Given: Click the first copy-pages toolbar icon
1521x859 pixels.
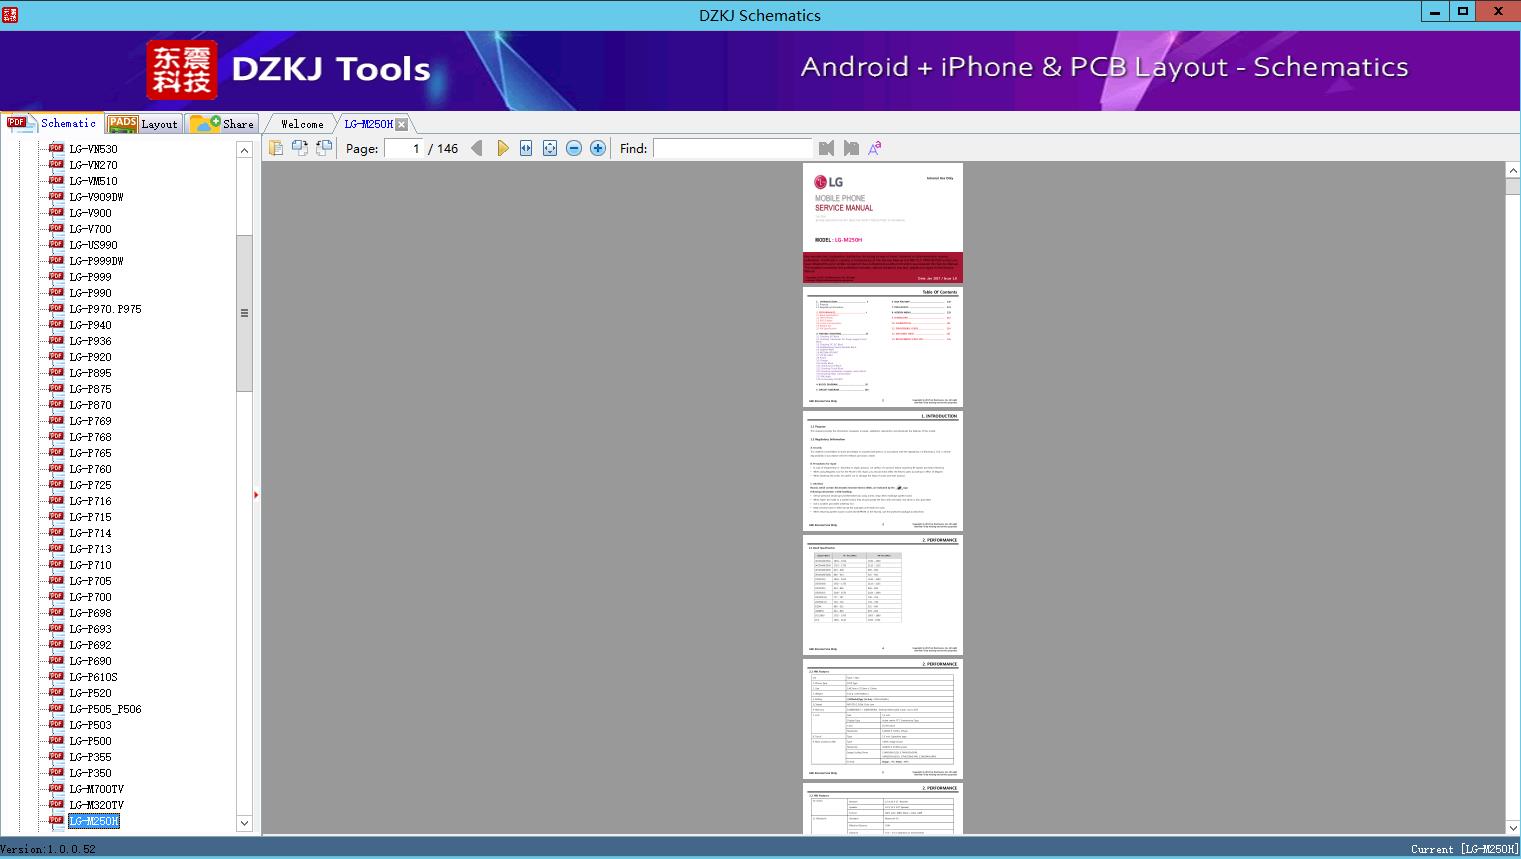Looking at the screenshot, I should (x=276, y=148).
